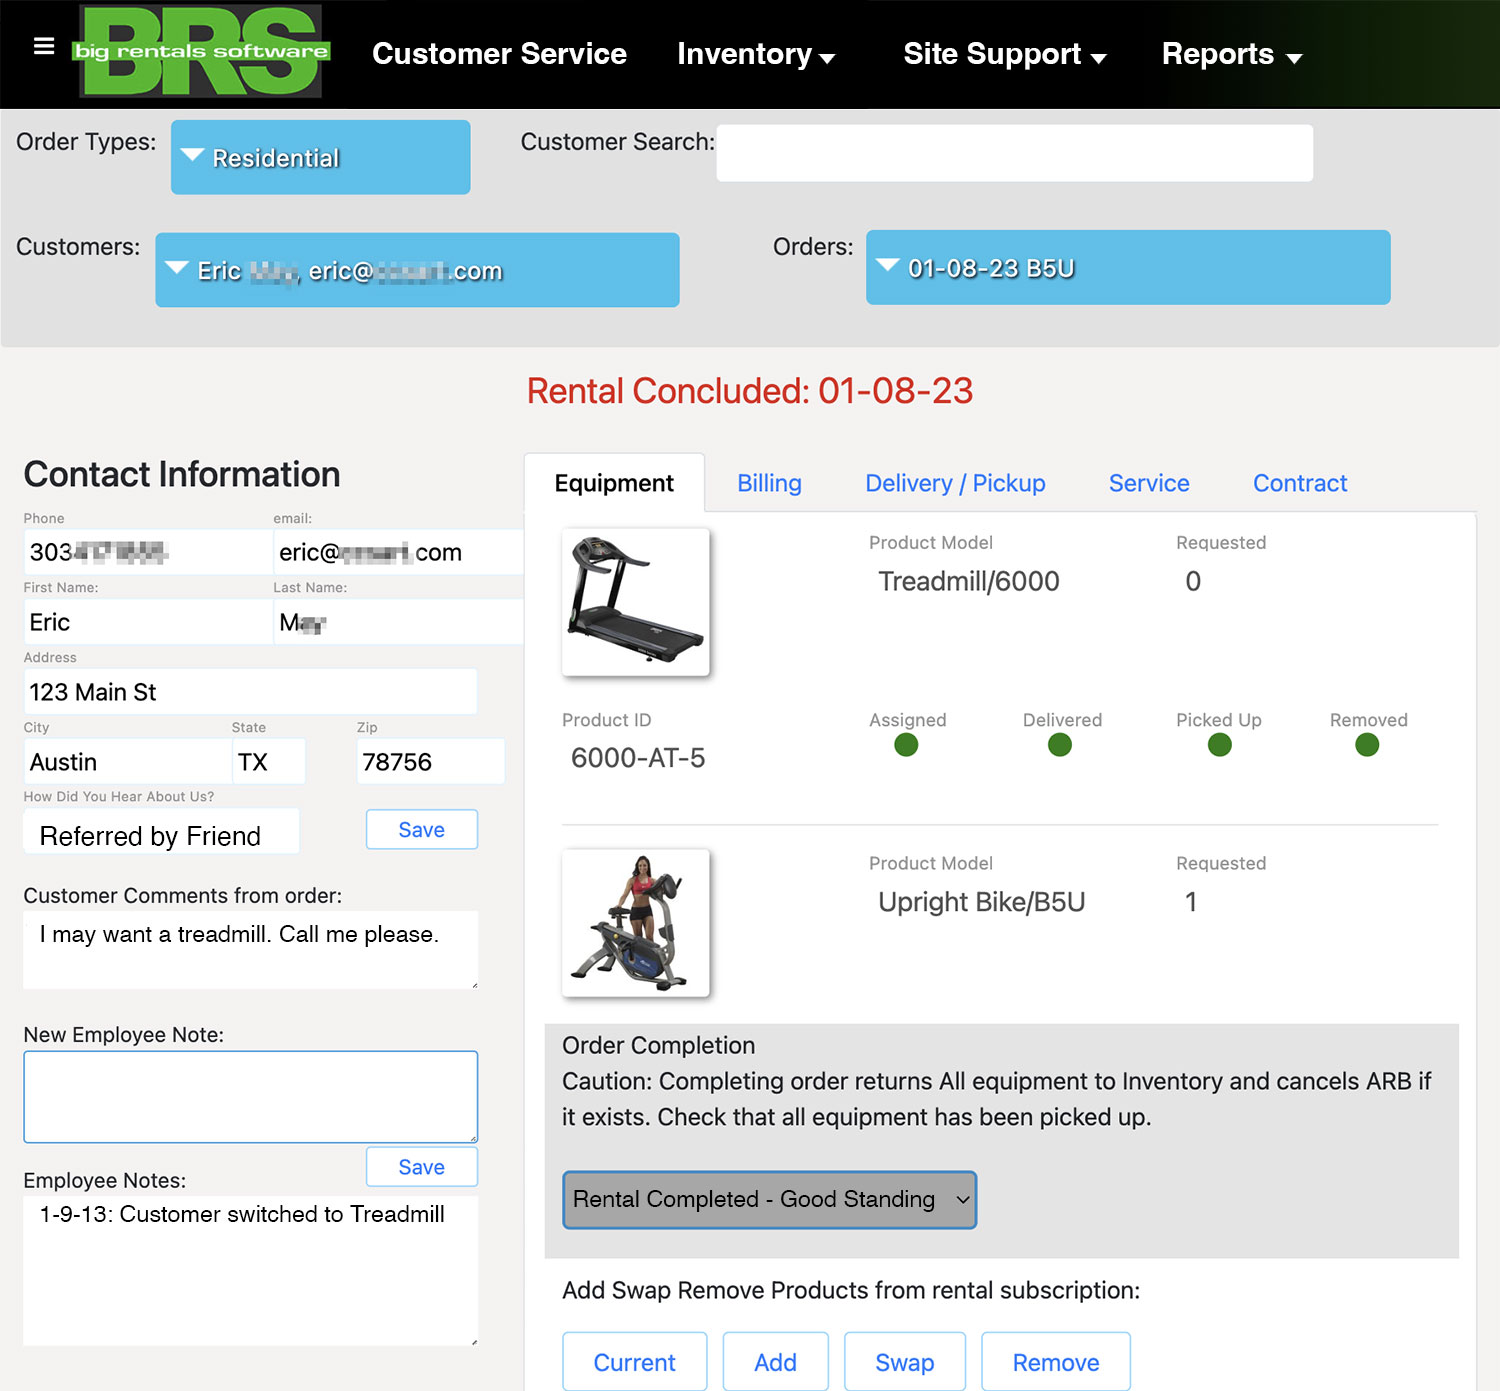Click the Swap products button
This screenshot has height=1391, width=1500.
[904, 1362]
